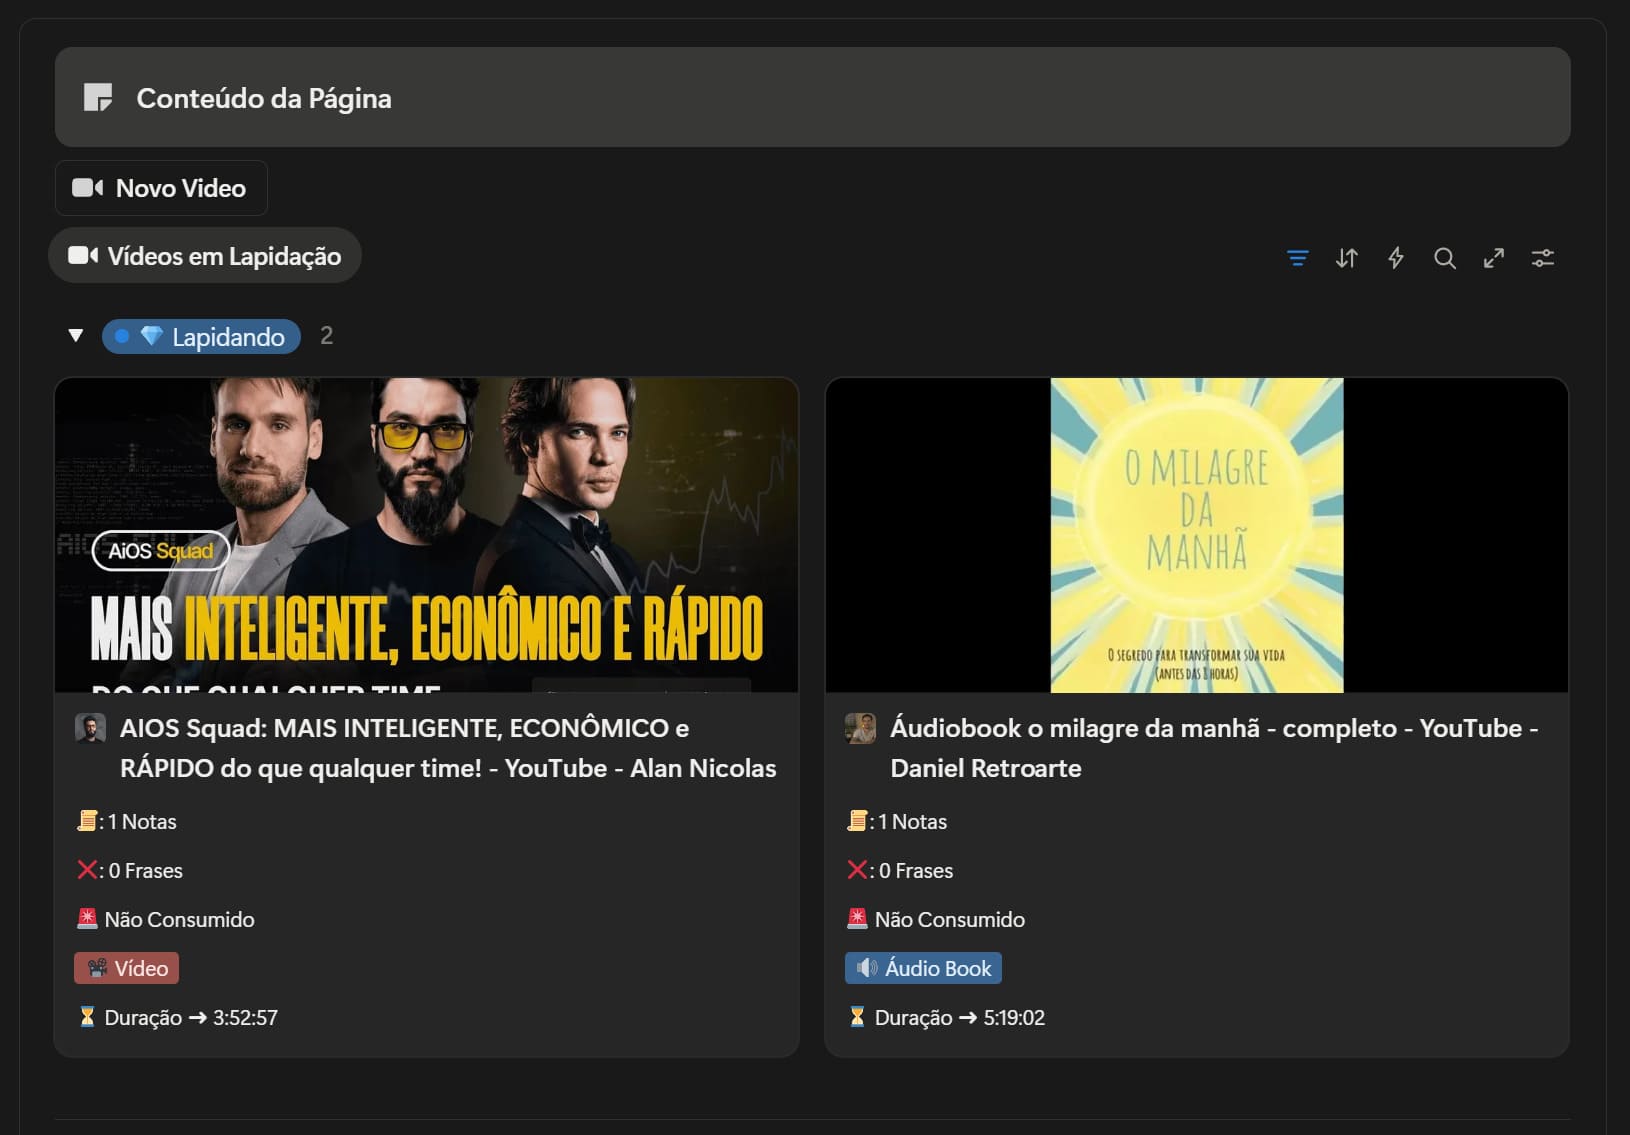Click '0 Frases' on Áudiobook card

click(x=916, y=871)
